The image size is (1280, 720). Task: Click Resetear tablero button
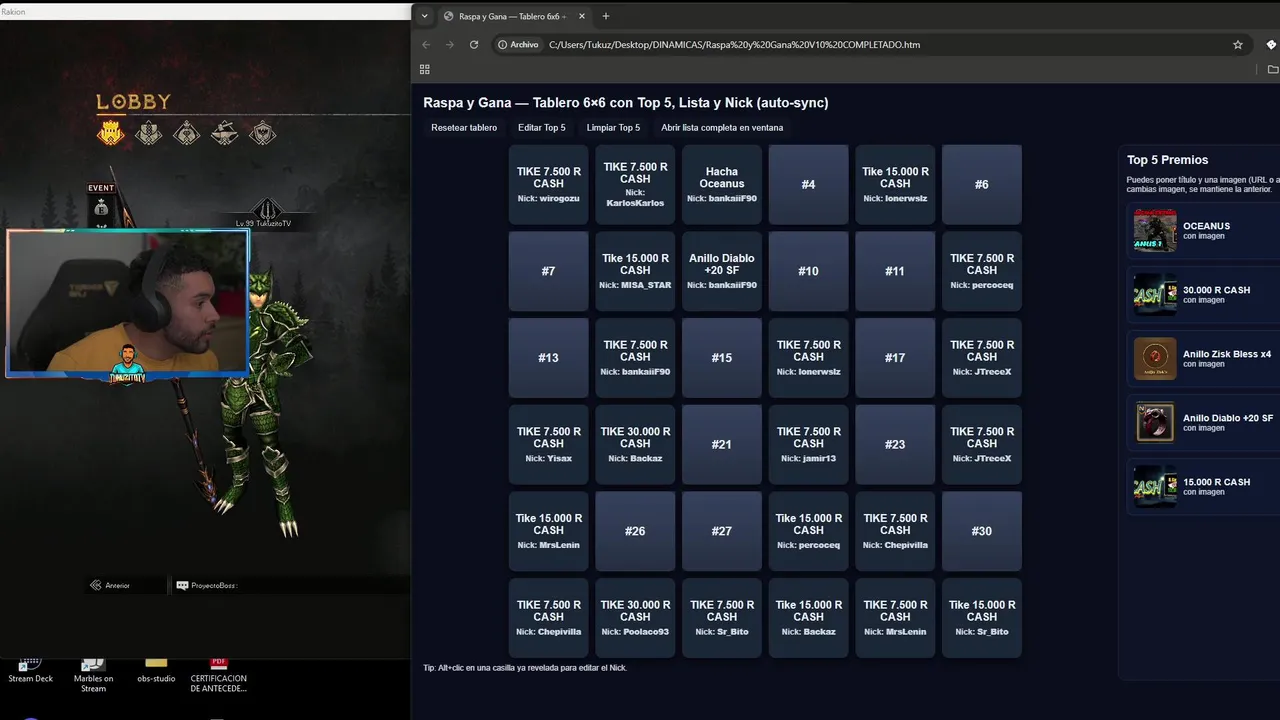click(x=464, y=128)
